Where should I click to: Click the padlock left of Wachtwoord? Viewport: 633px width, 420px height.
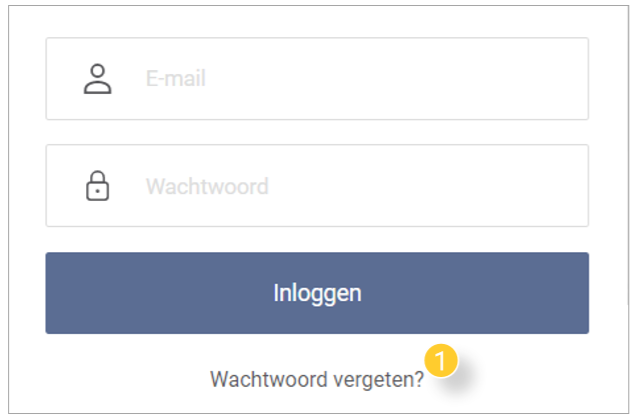(98, 186)
